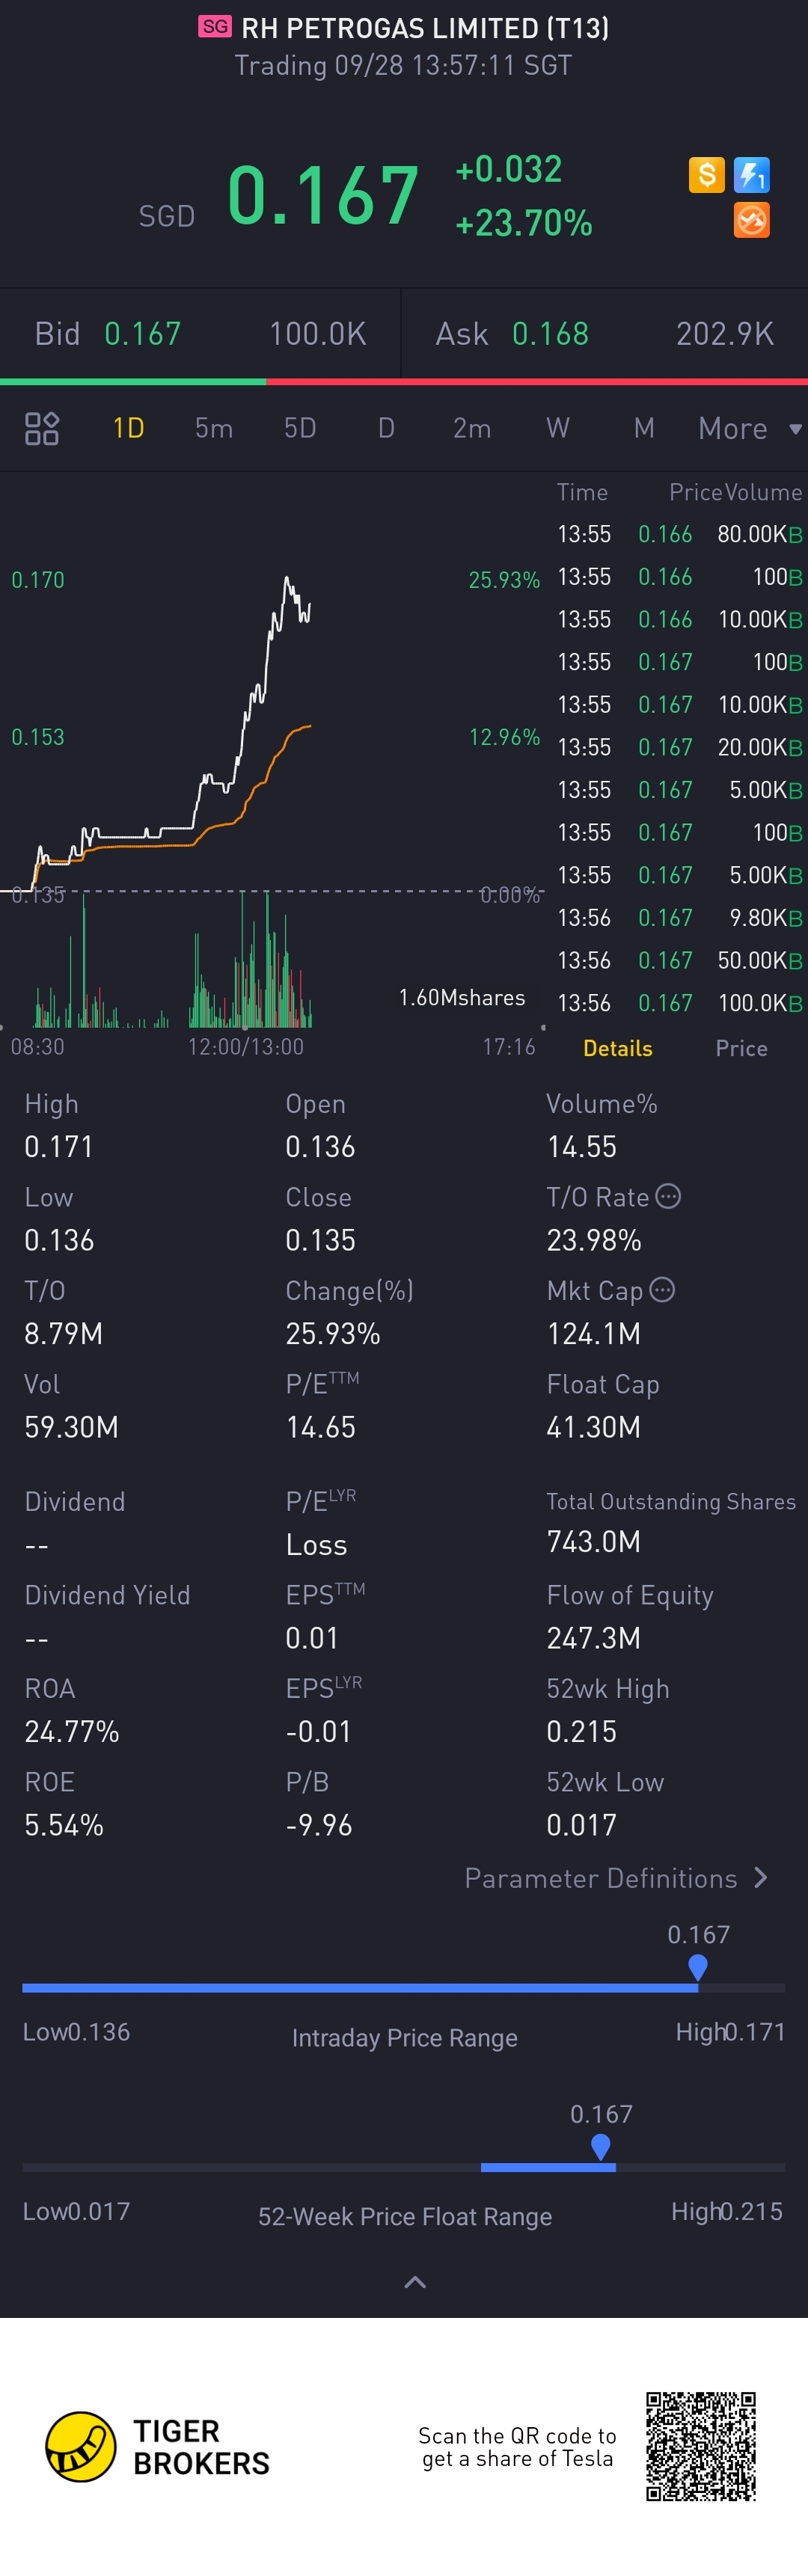Switch to the 5m chart tab
Screen dimensions: 808x2576
[214, 428]
